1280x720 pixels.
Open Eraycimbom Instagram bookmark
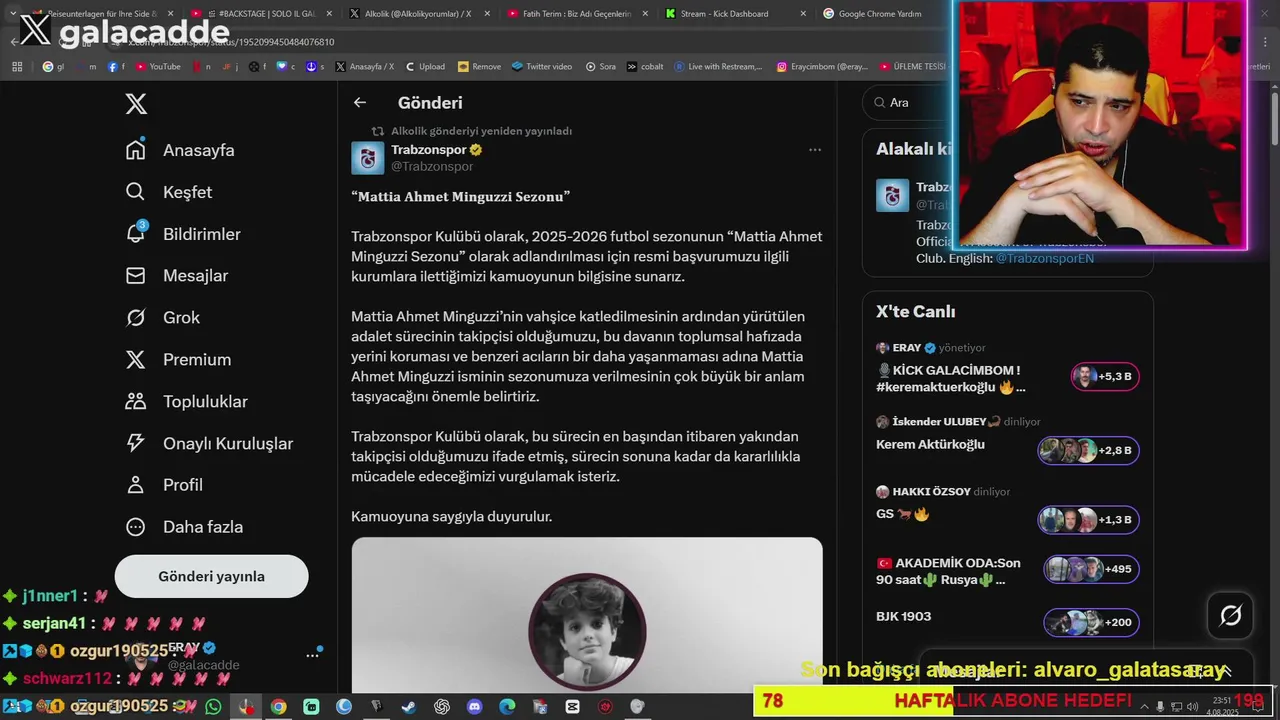click(x=822, y=67)
